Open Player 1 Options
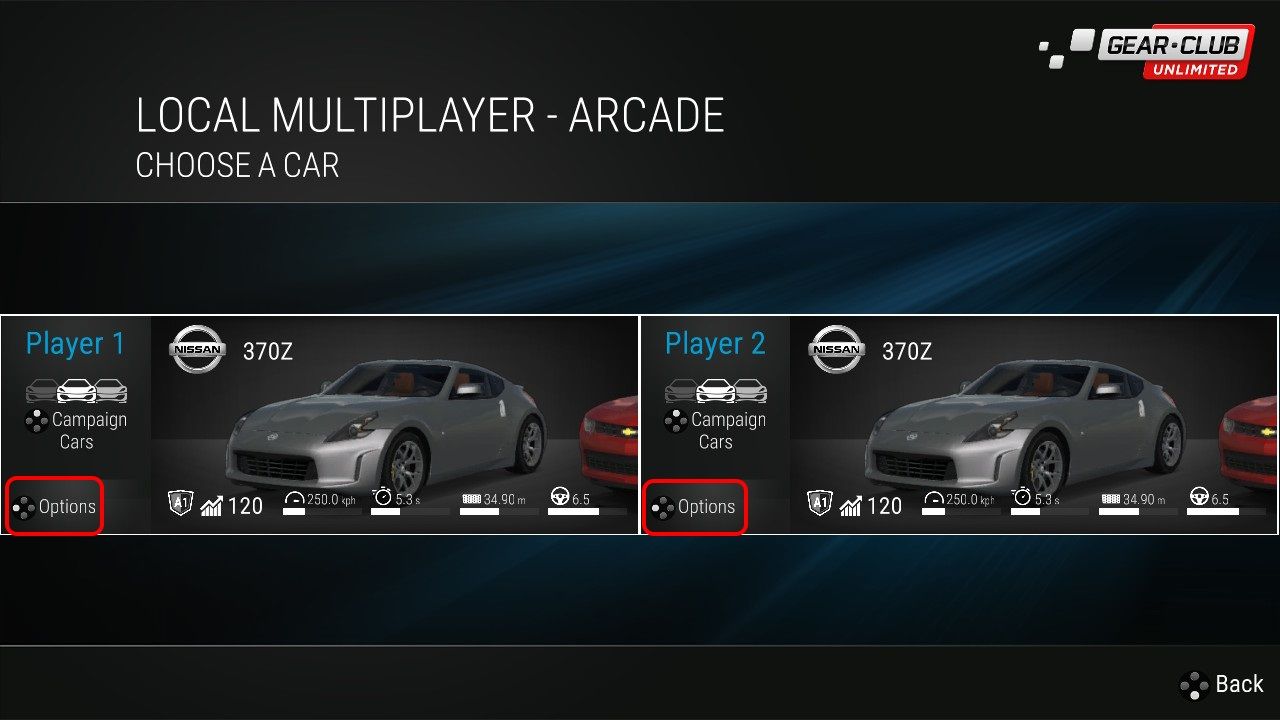1280x720 pixels. coord(55,507)
